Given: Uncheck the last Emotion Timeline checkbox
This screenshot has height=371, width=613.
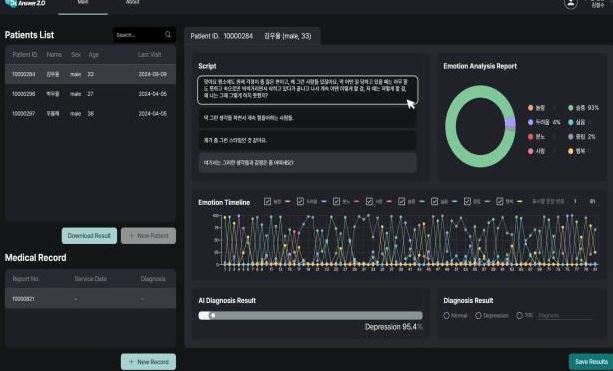Looking at the screenshot, I should [500, 201].
